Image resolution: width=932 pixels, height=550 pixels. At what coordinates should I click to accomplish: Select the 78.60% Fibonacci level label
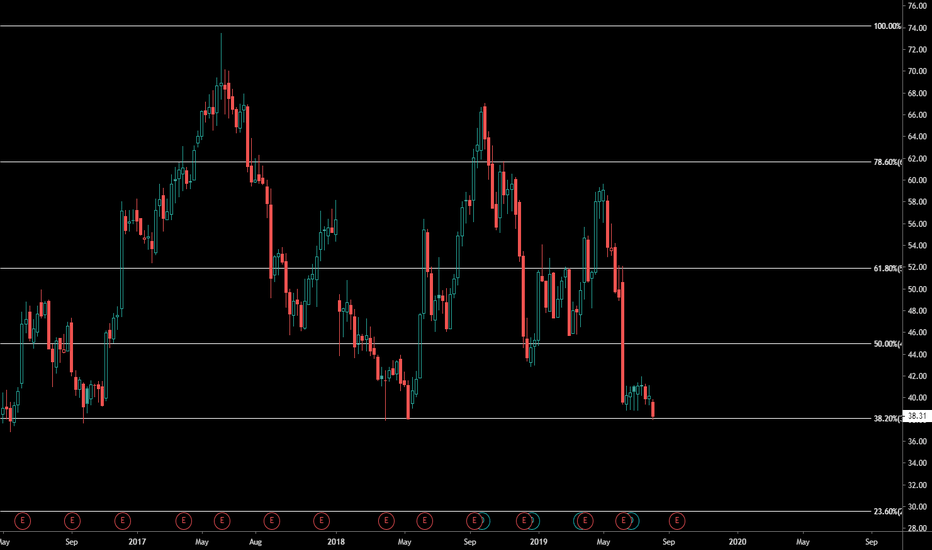(888, 162)
